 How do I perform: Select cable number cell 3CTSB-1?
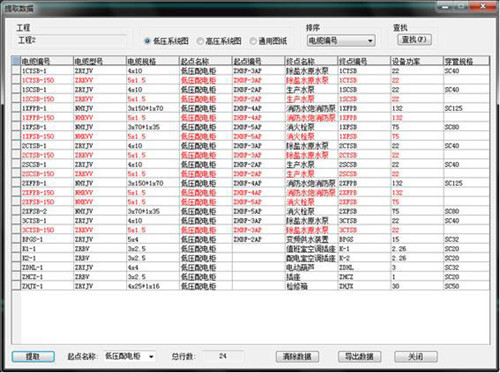click(47, 220)
